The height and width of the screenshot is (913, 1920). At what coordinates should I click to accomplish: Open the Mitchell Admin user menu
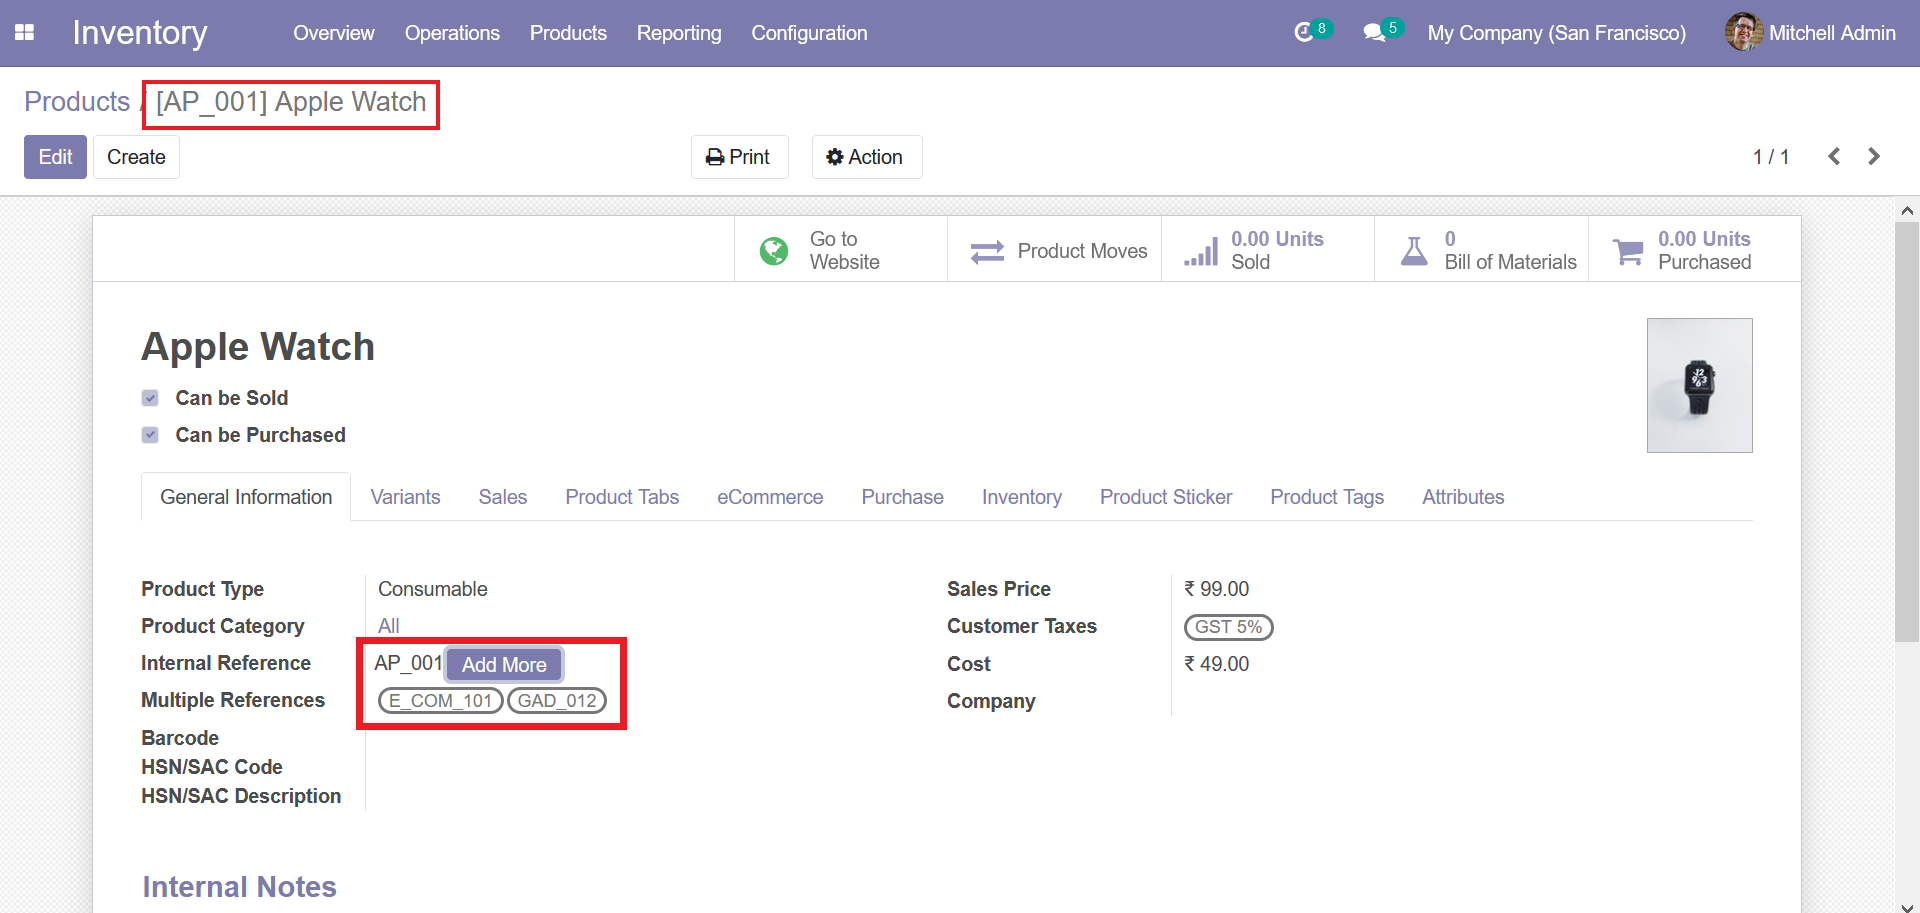[x=1810, y=33]
